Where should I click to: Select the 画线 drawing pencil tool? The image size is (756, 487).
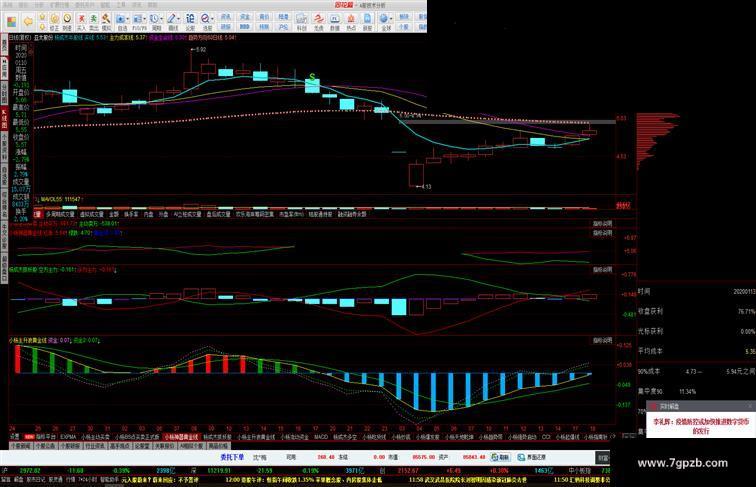point(172,22)
